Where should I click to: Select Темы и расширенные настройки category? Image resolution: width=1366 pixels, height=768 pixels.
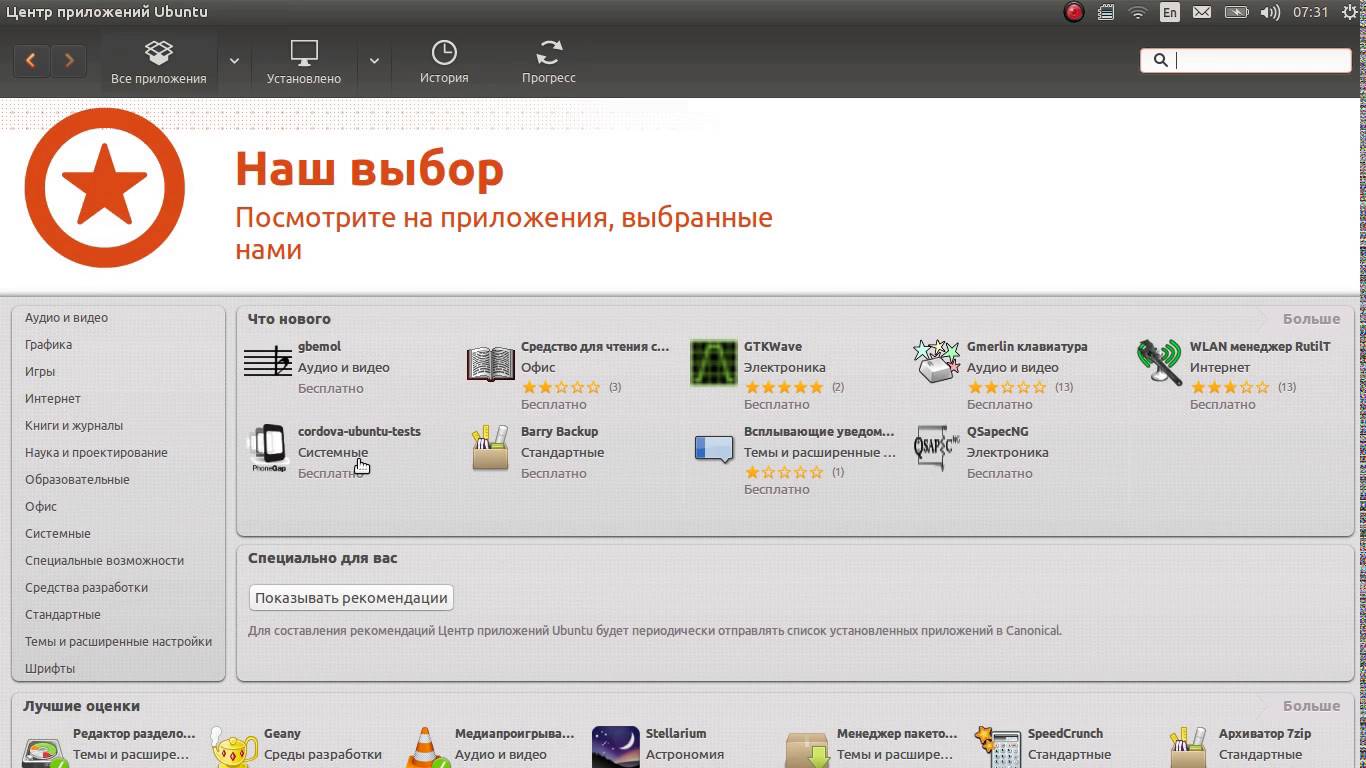pyautogui.click(x=118, y=642)
